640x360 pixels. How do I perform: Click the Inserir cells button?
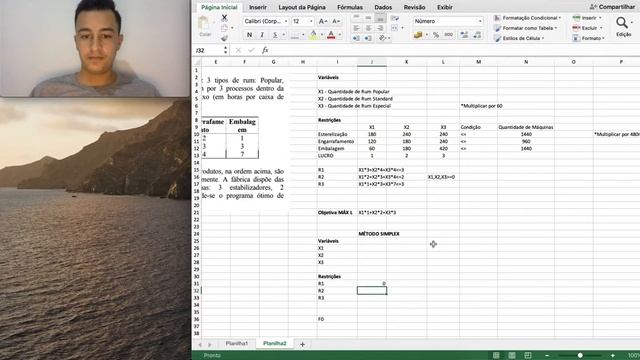[x=587, y=18]
